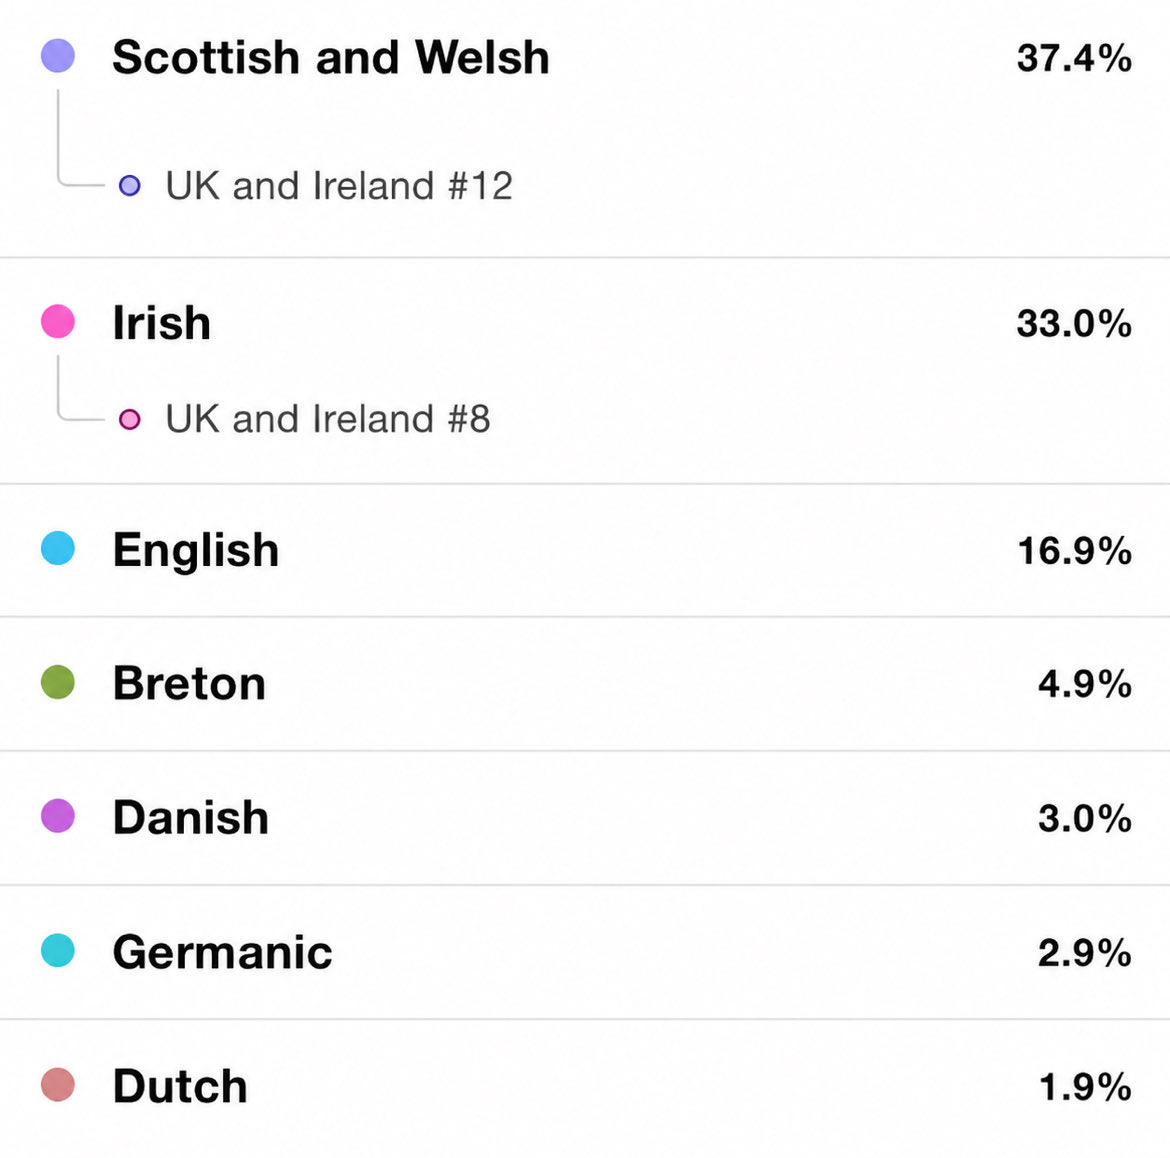Viewport: 1170px width, 1158px height.
Task: Click the 37.4% percentage value
Action: pos(1074,57)
